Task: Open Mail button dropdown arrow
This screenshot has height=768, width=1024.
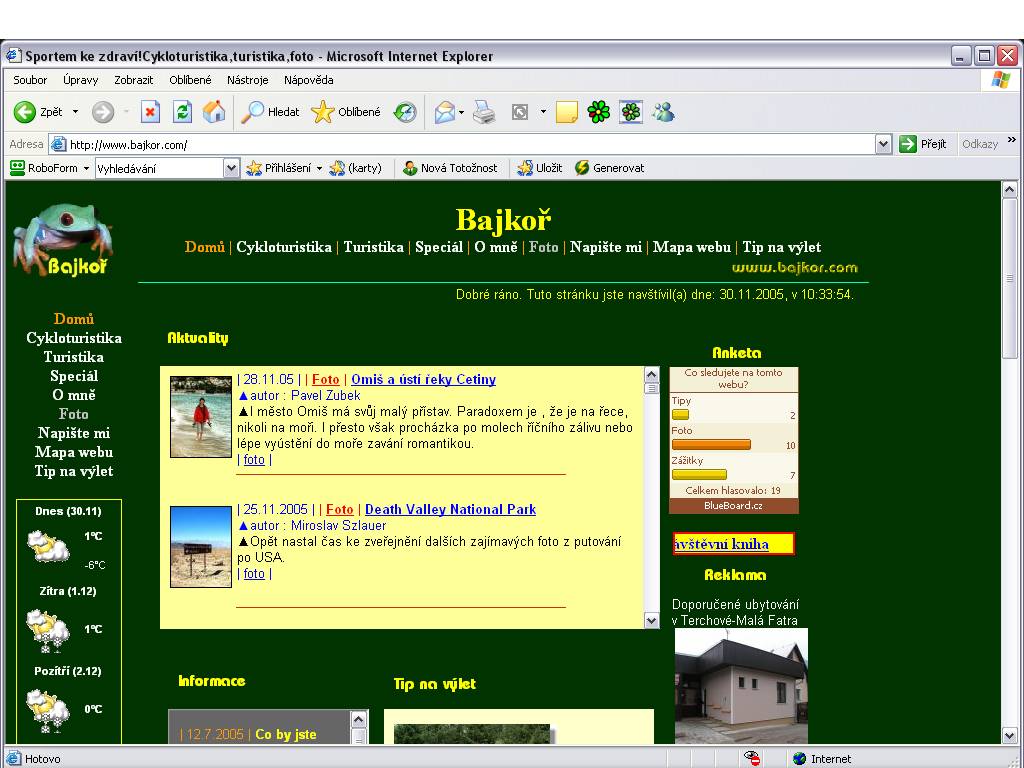Action: point(461,112)
